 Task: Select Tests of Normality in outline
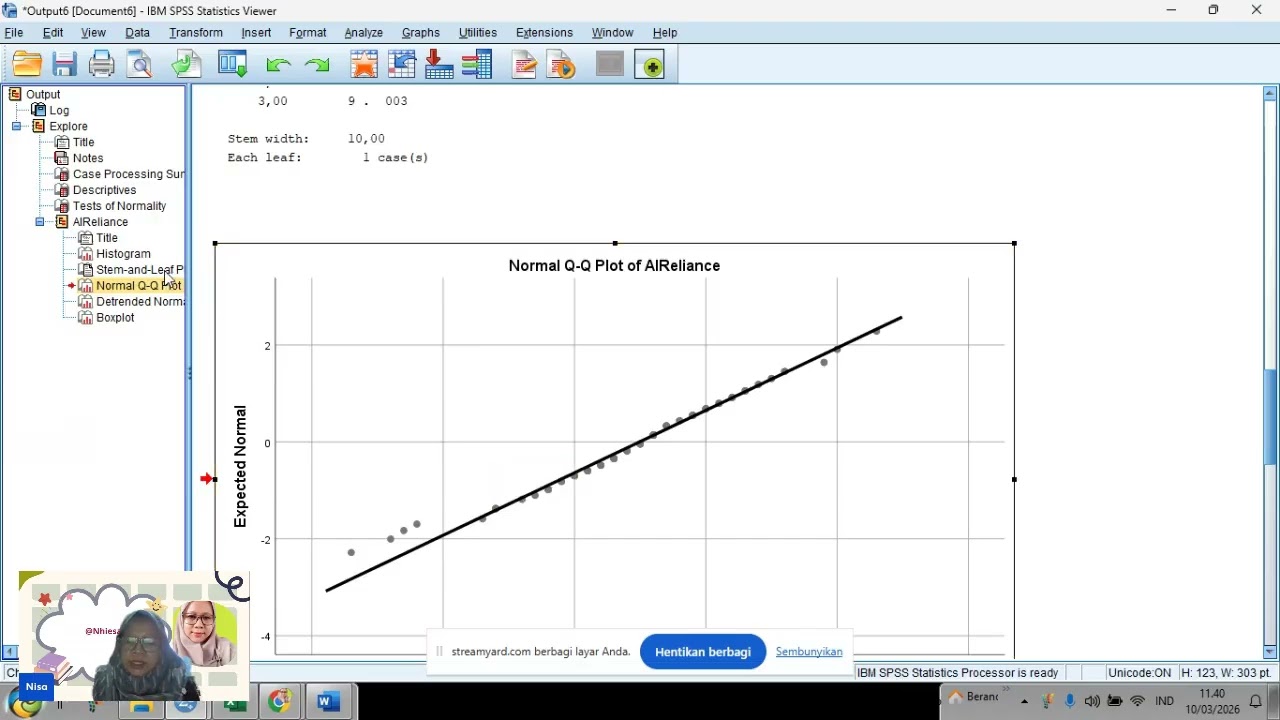coord(119,206)
